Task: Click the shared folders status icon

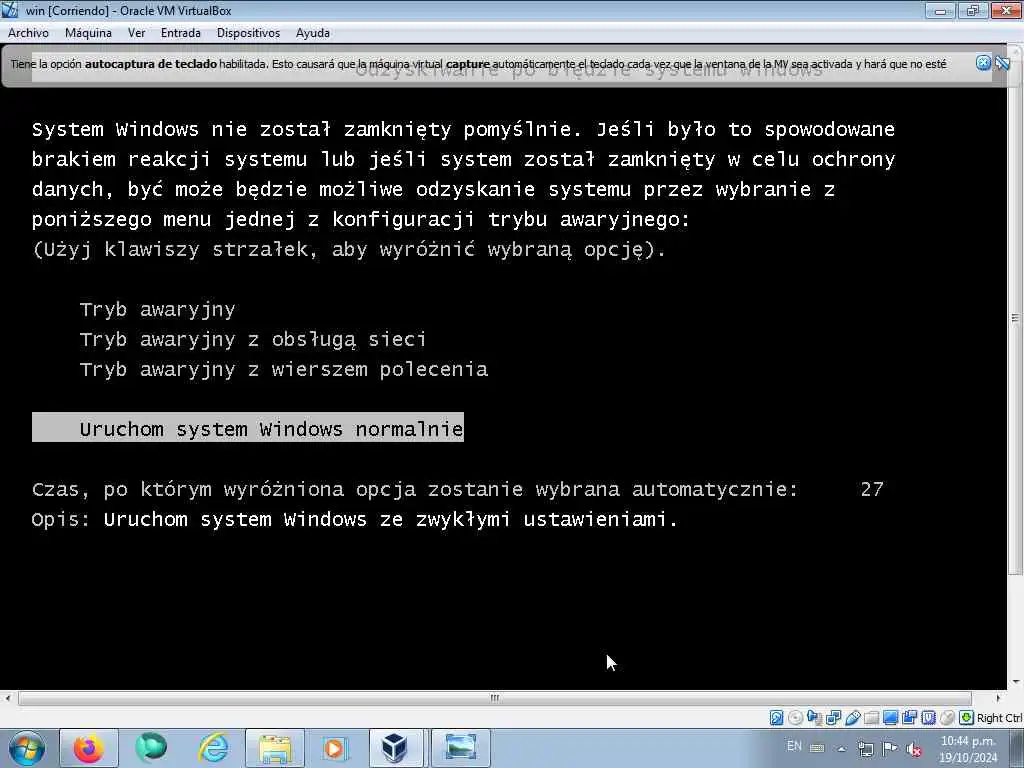Action: (x=871, y=718)
